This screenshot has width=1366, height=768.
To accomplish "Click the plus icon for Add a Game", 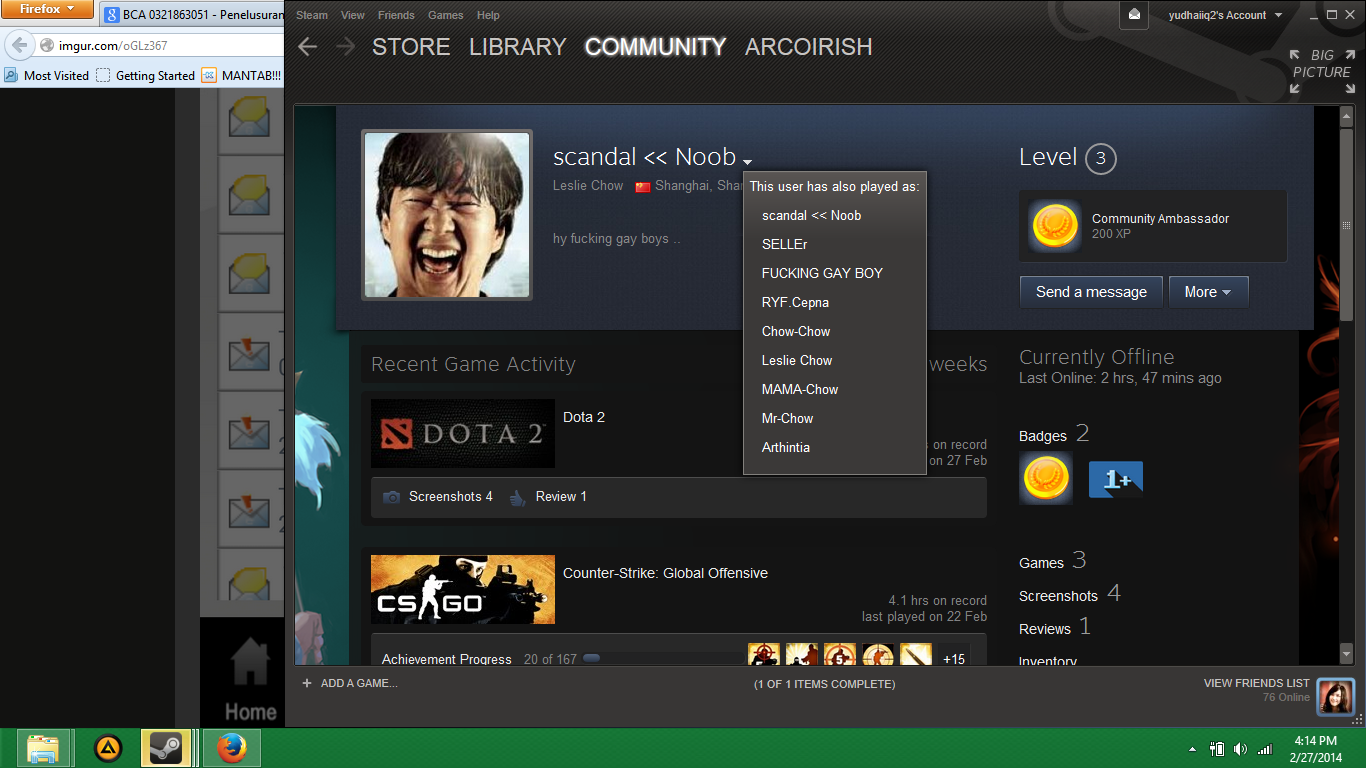I will pos(307,683).
